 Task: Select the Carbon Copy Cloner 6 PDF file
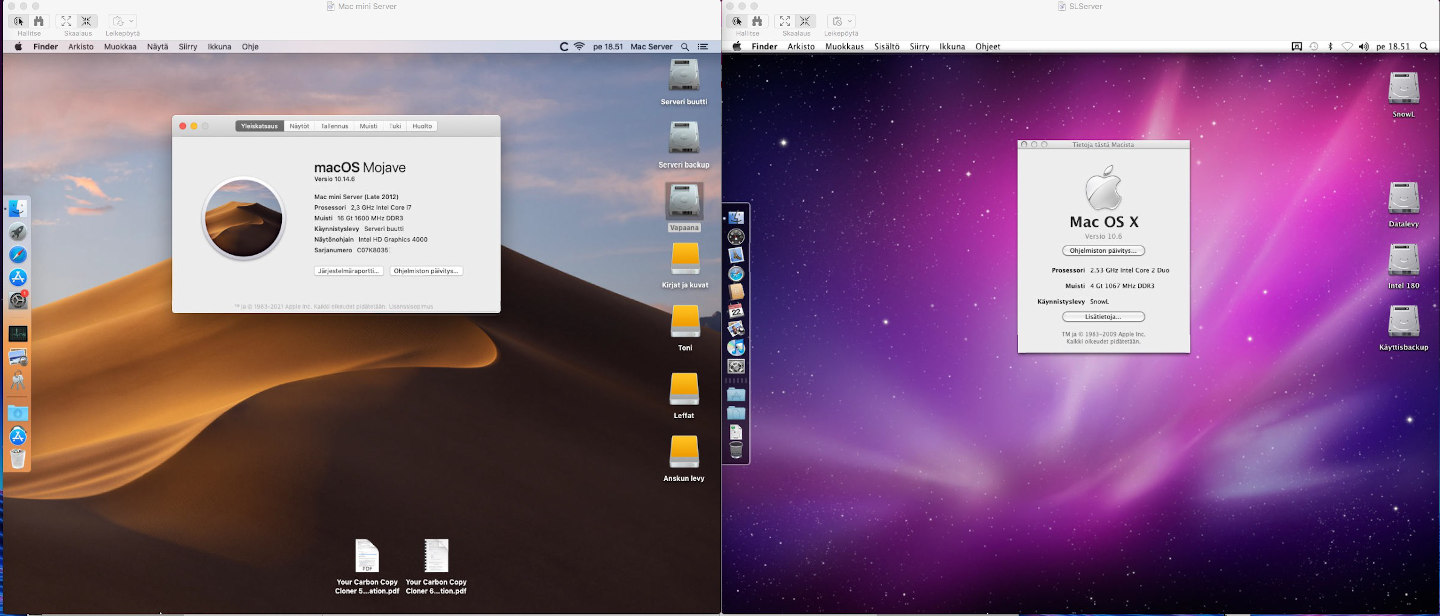pos(436,556)
